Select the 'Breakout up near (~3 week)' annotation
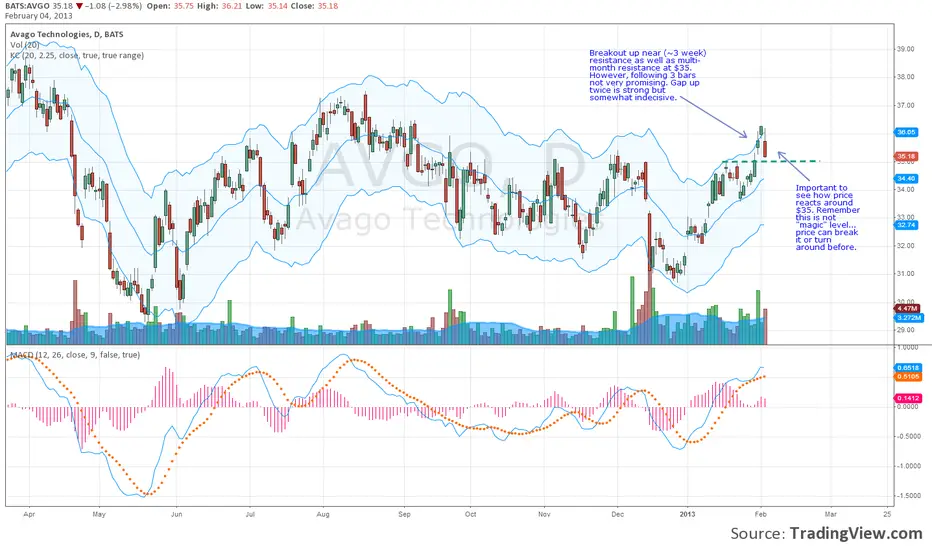Screen dimensions: 932x550 coord(648,75)
